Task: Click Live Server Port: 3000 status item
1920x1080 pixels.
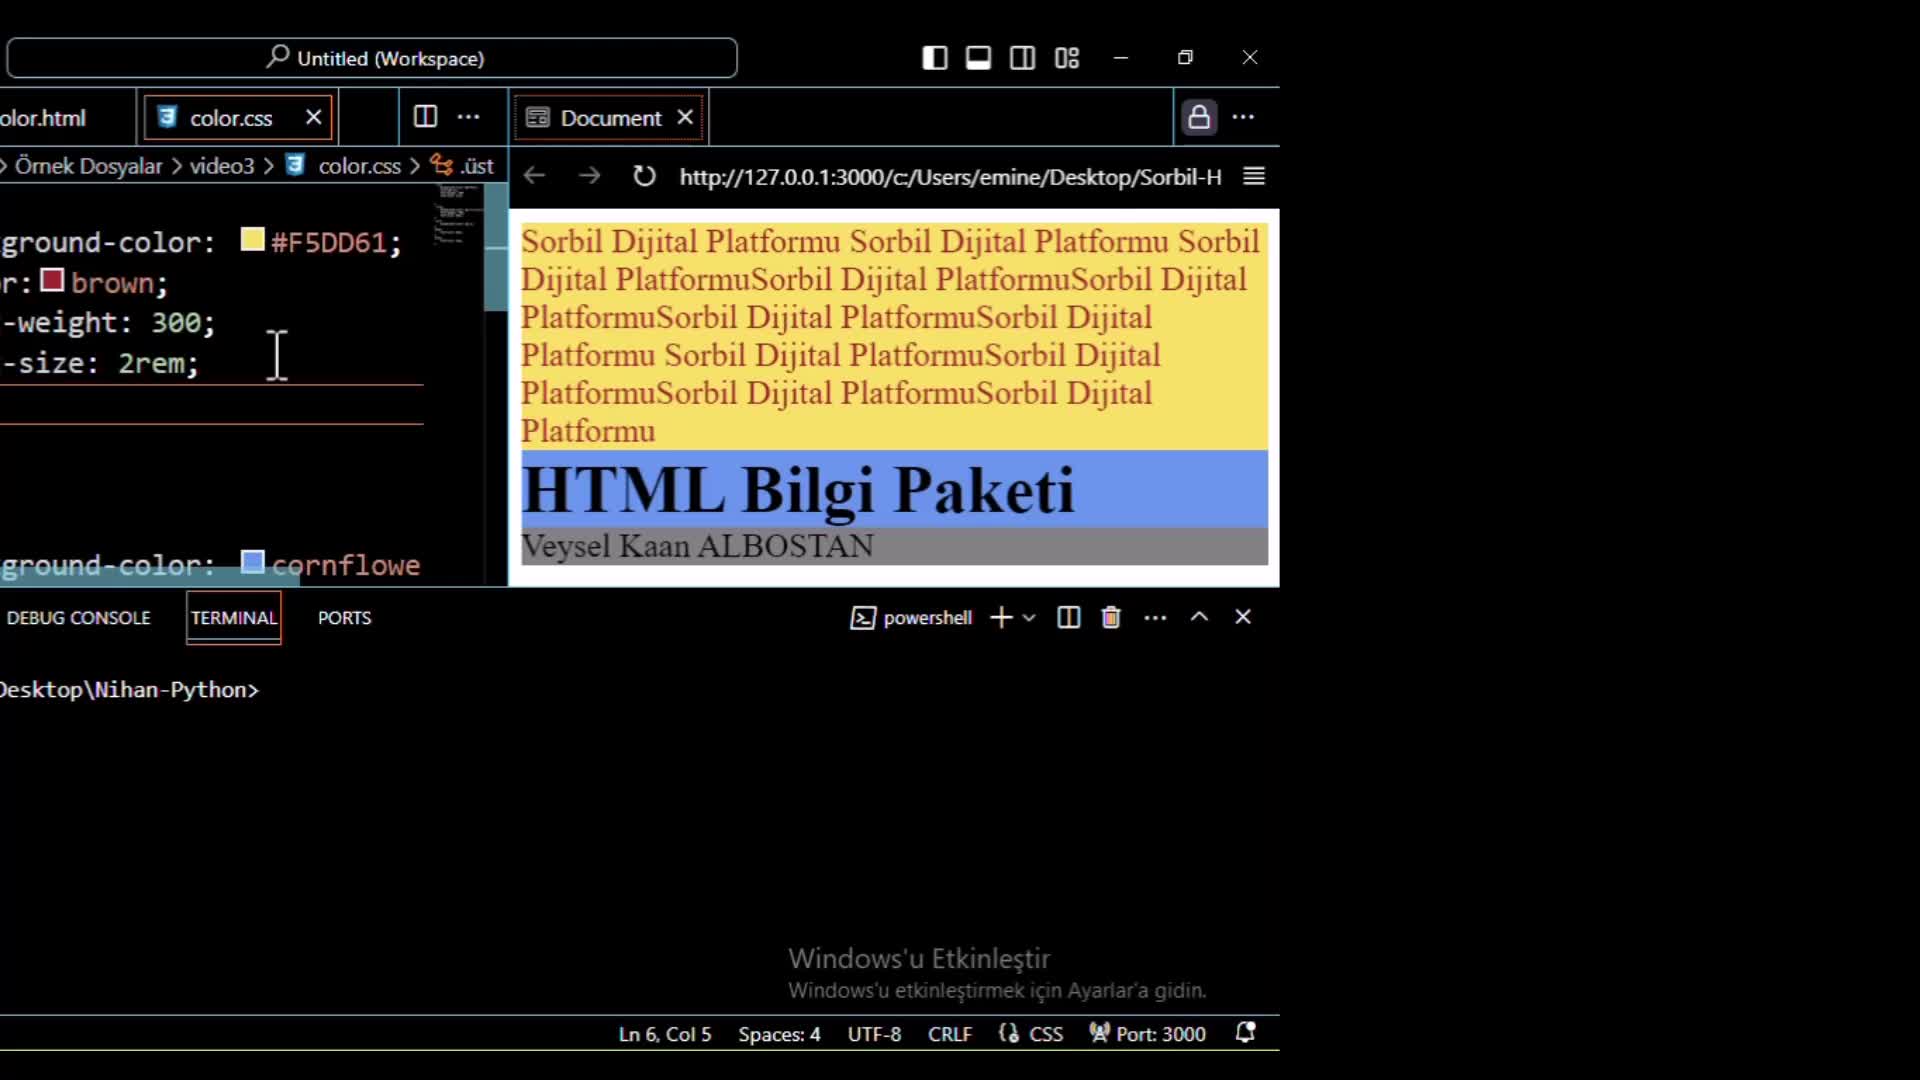Action: 1147,1034
